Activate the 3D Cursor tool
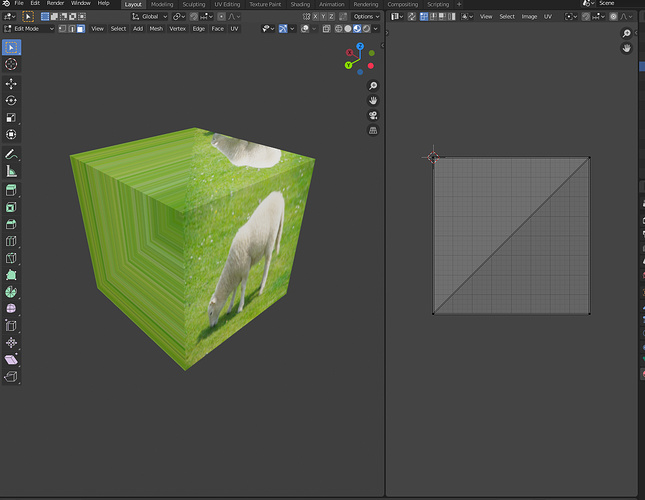The width and height of the screenshot is (645, 500). [11, 64]
